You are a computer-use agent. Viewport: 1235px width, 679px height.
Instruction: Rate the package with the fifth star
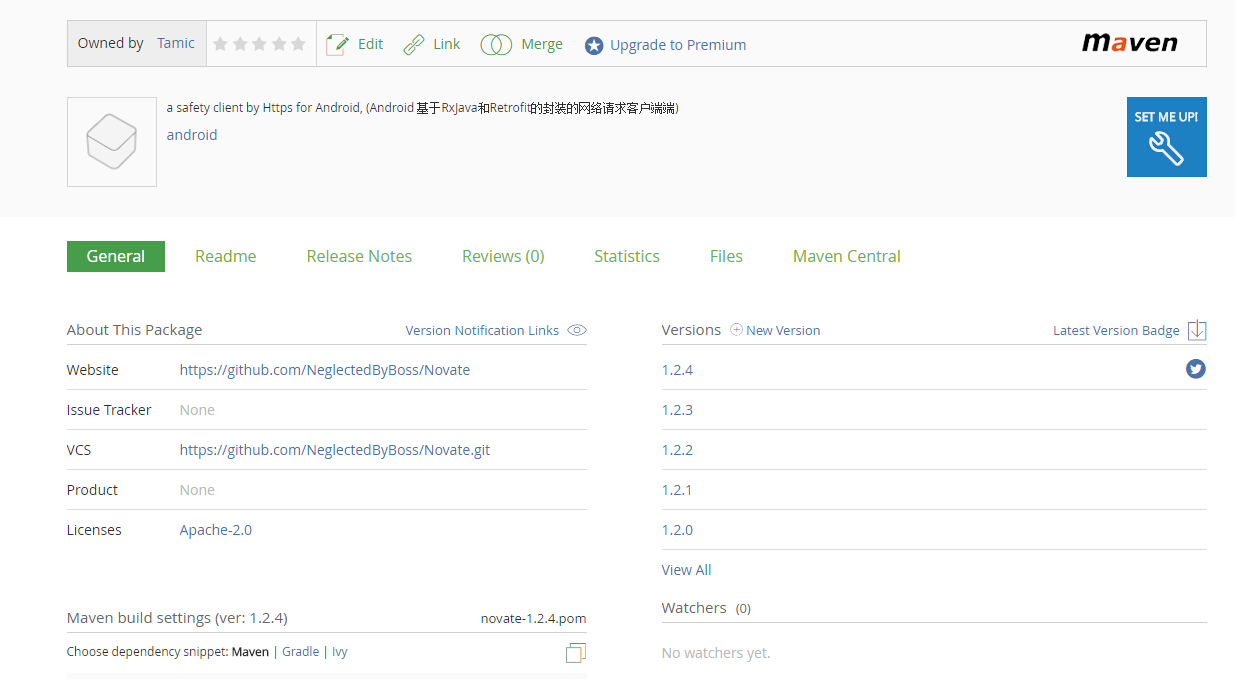click(x=298, y=44)
